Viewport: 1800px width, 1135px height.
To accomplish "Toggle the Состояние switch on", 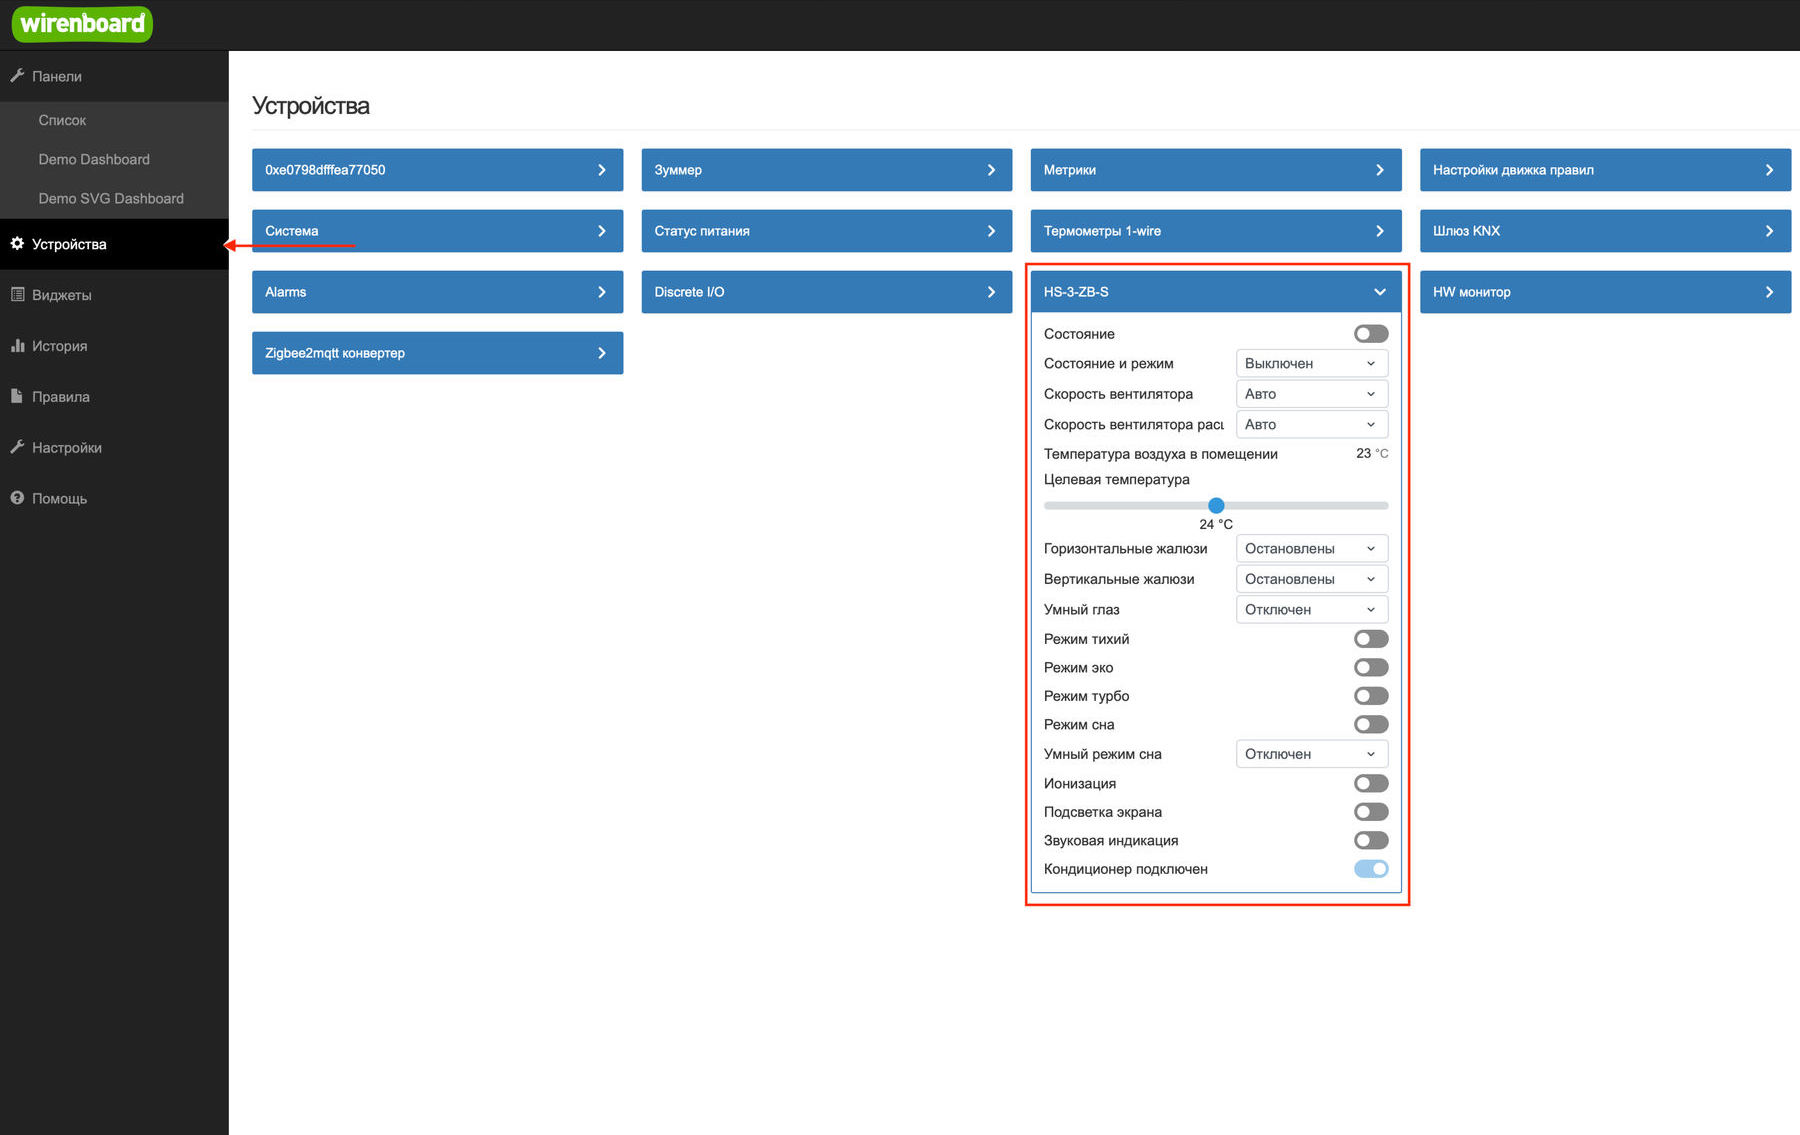I will coord(1370,334).
